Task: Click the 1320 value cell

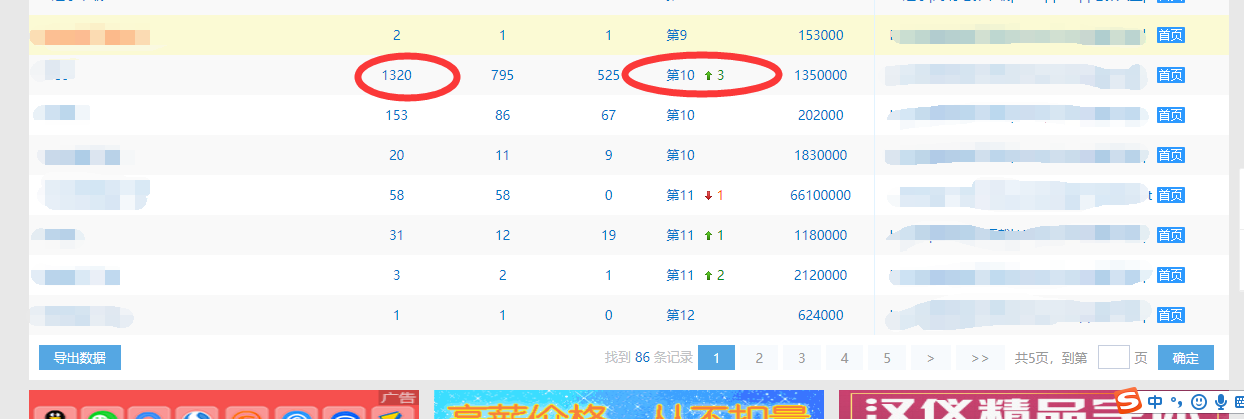Action: [397, 75]
